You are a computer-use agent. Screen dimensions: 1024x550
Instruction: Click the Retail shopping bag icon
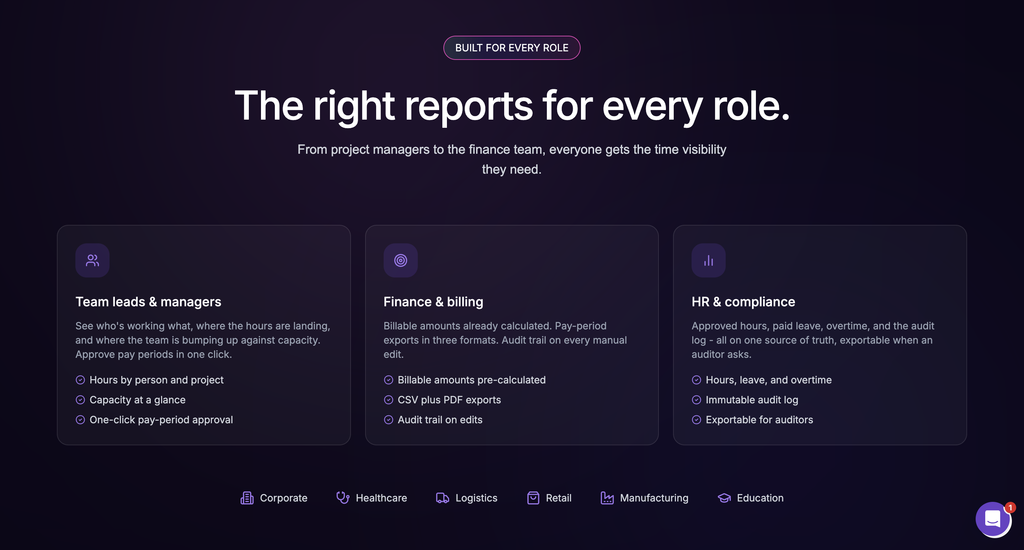(x=533, y=498)
